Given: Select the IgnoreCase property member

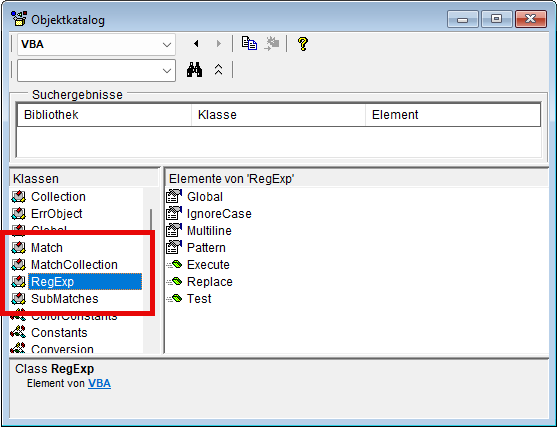Looking at the screenshot, I should click(x=219, y=214).
